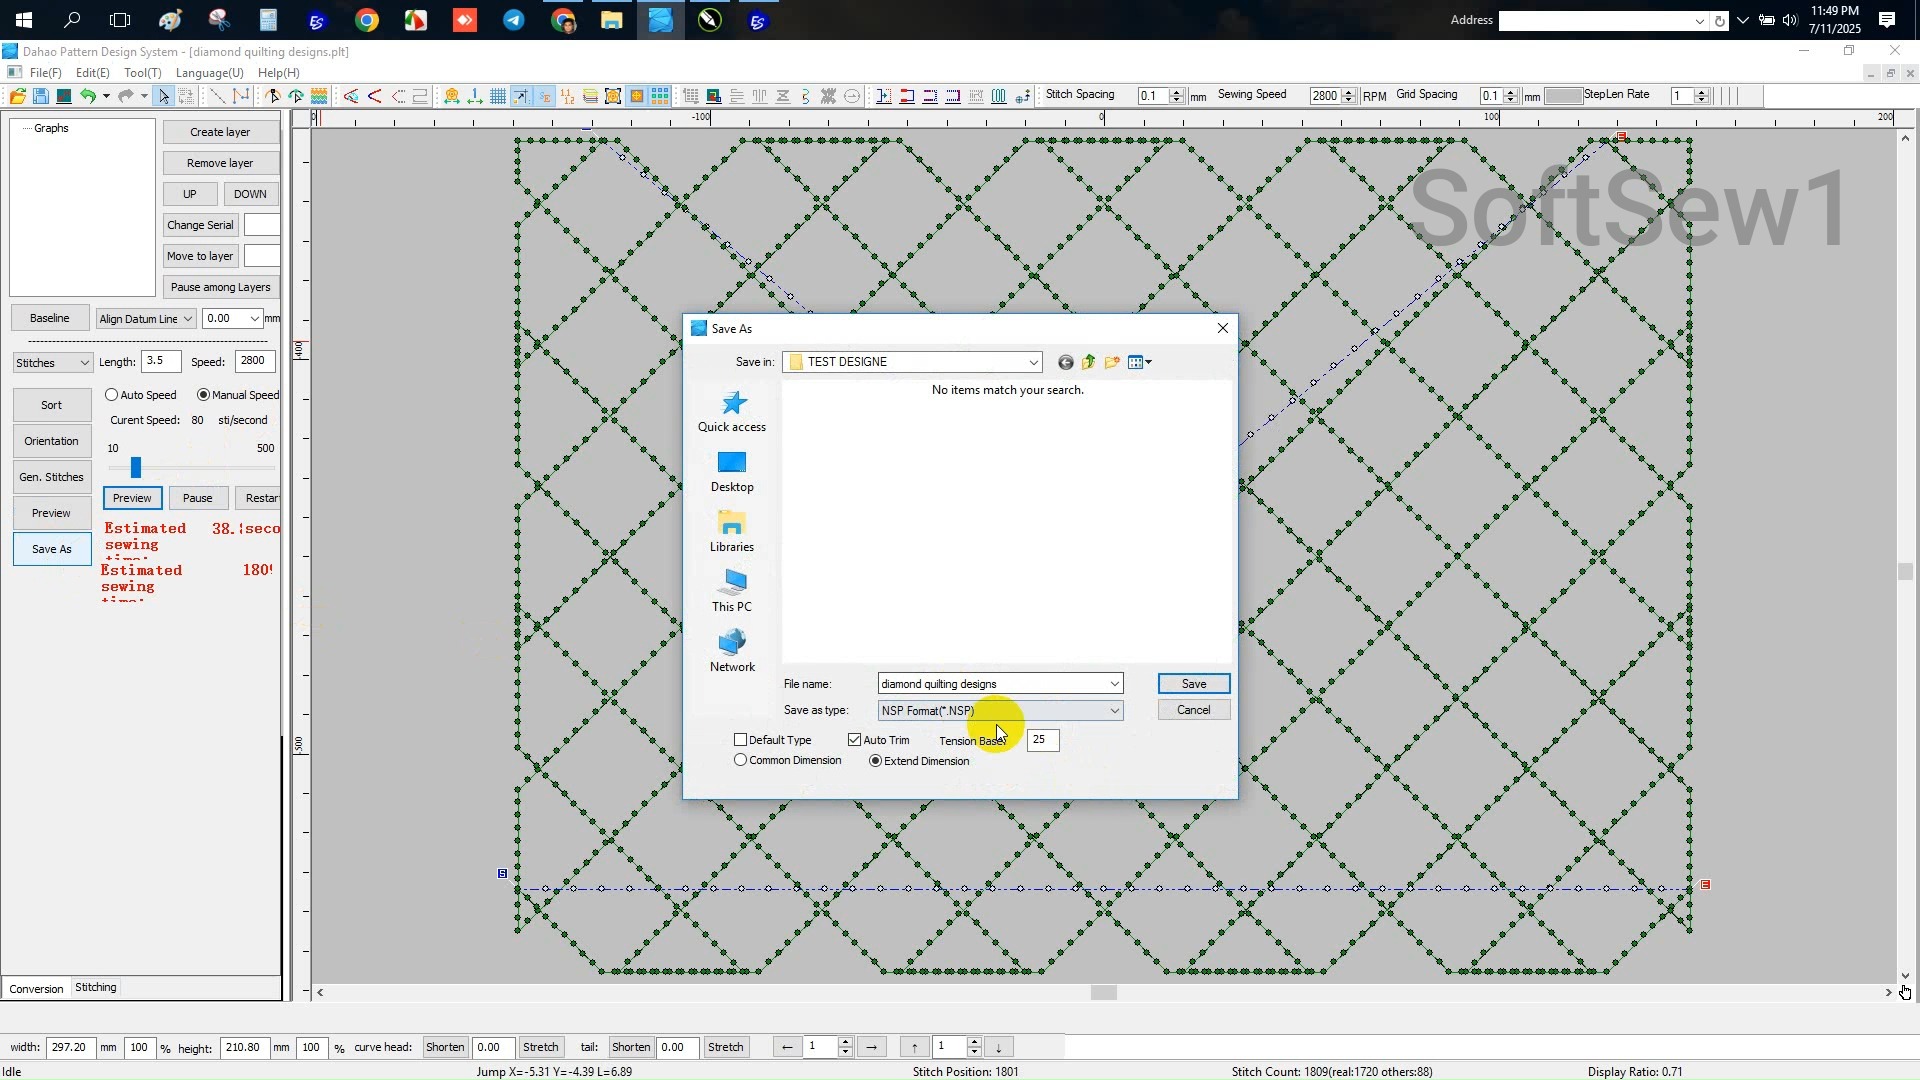The image size is (1920, 1080).
Task: Open Desktop location in Save As sidebar
Action: click(x=732, y=472)
